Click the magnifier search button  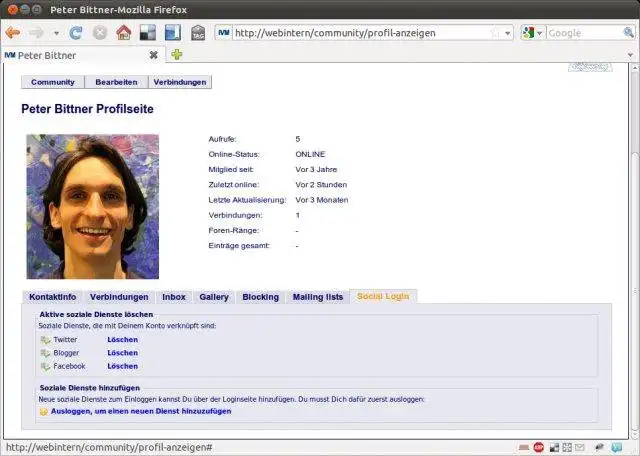tap(629, 33)
